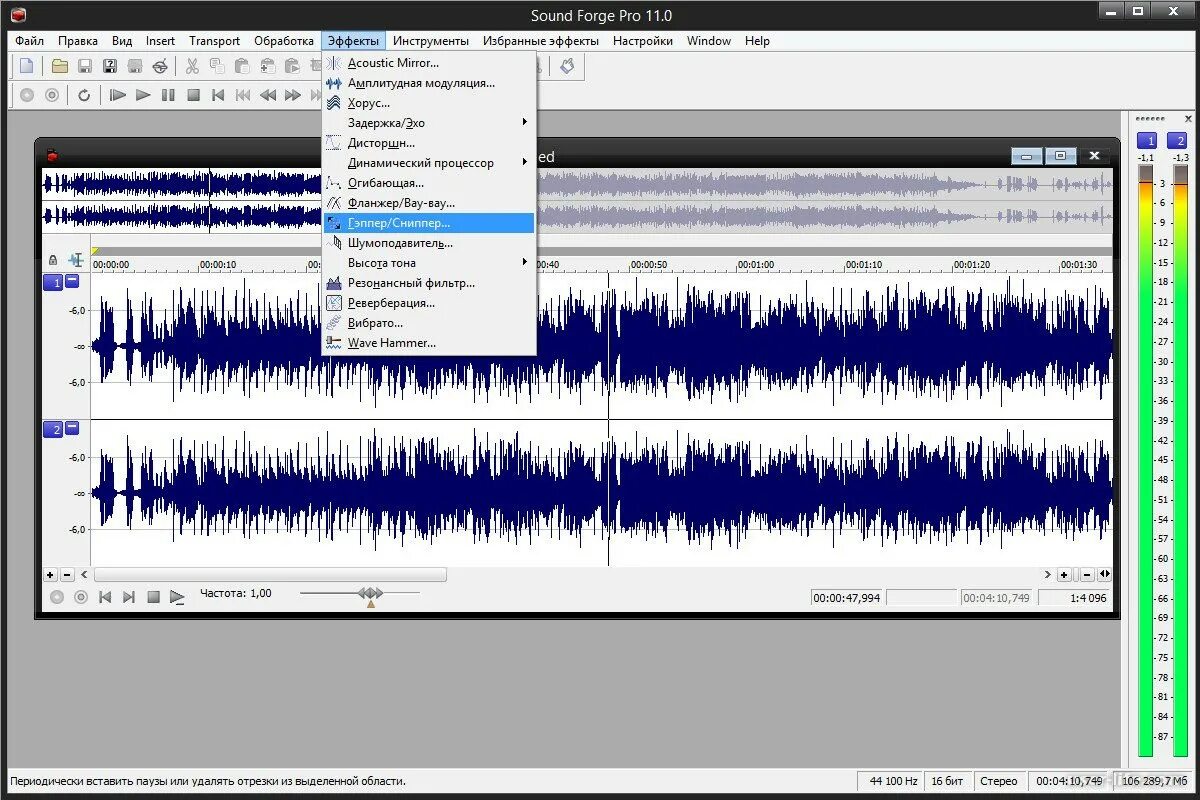Collapse channel 1 using its minus button
This screenshot has height=800, width=1200.
[72, 282]
